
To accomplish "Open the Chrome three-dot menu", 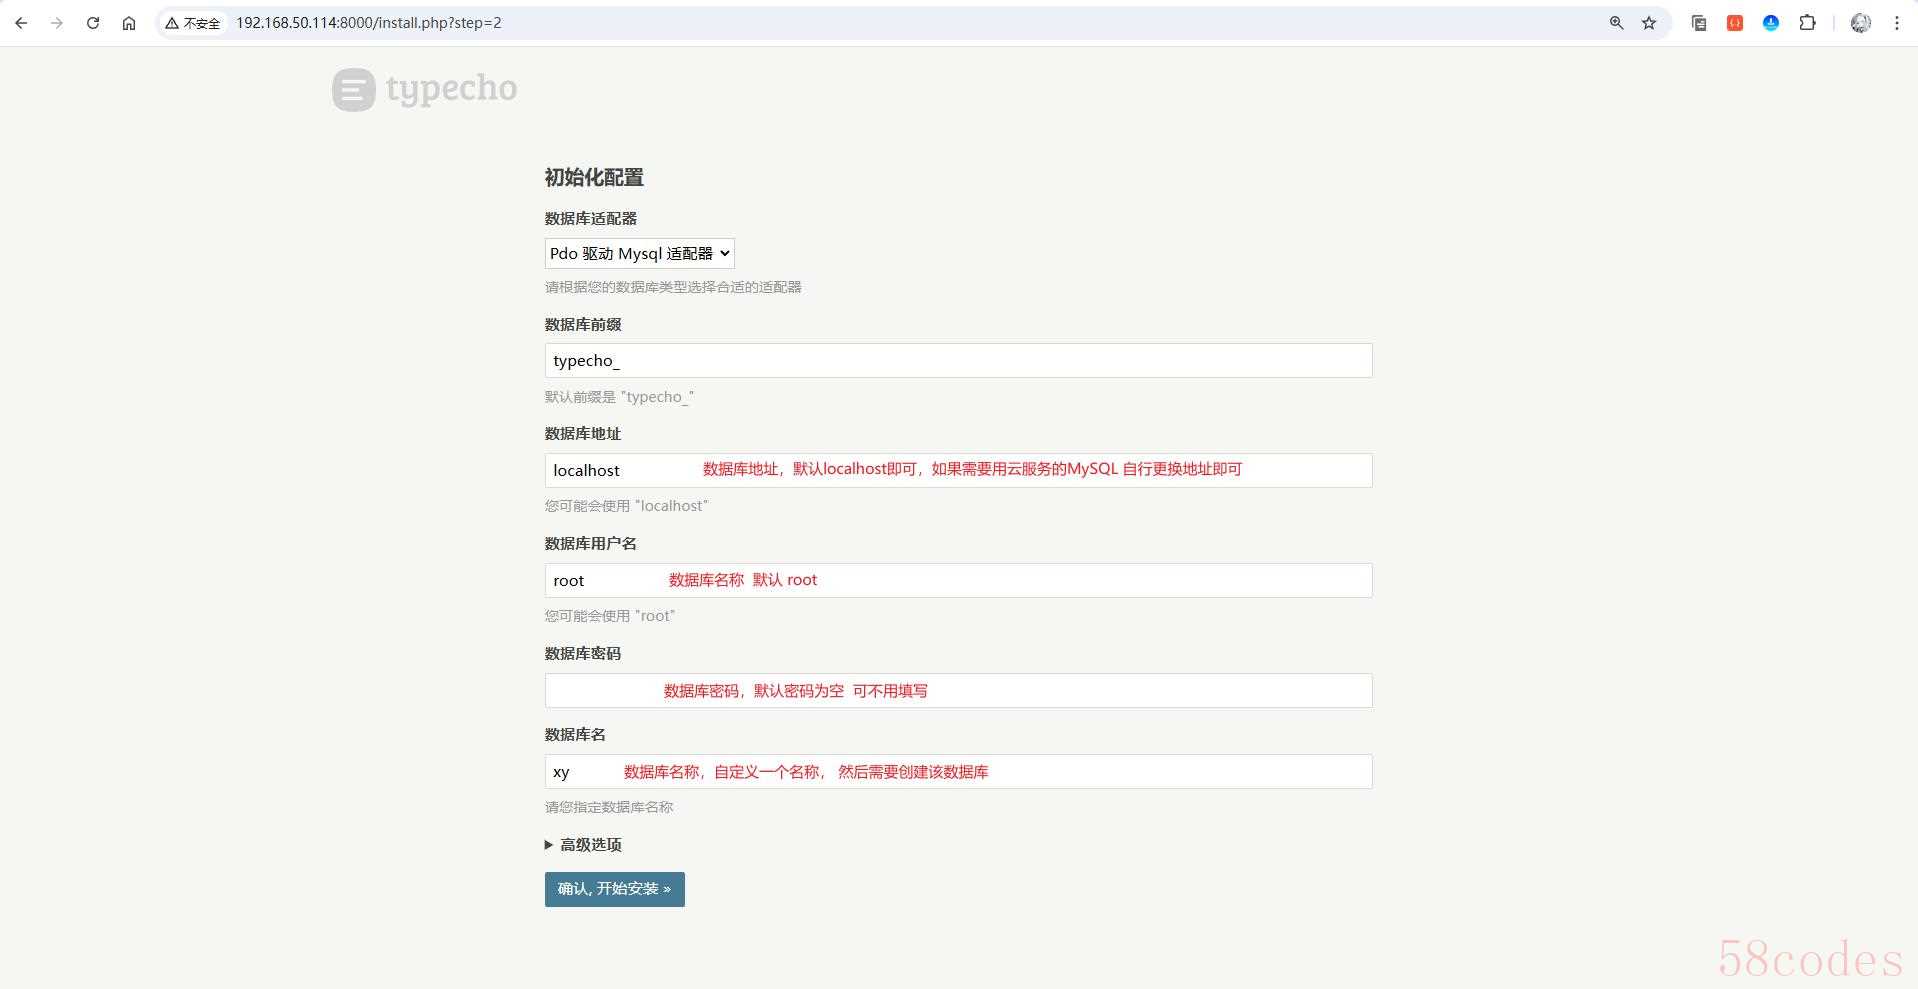I will pyautogui.click(x=1897, y=23).
